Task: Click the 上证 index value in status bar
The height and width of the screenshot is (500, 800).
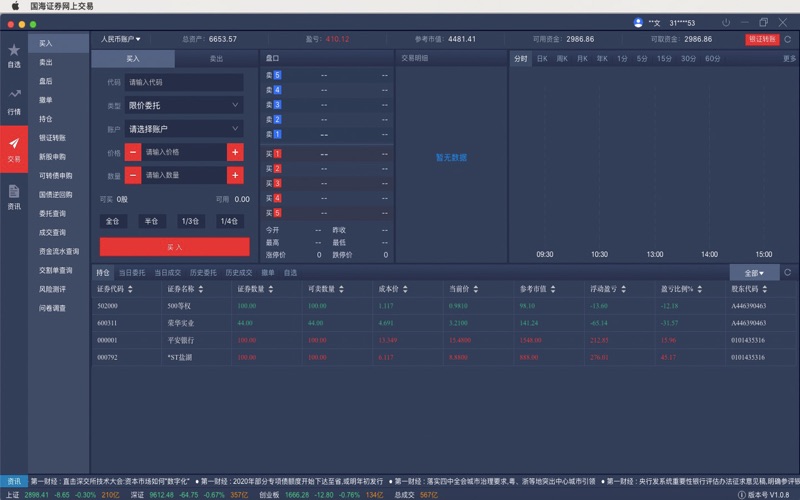Action: [x=37, y=495]
